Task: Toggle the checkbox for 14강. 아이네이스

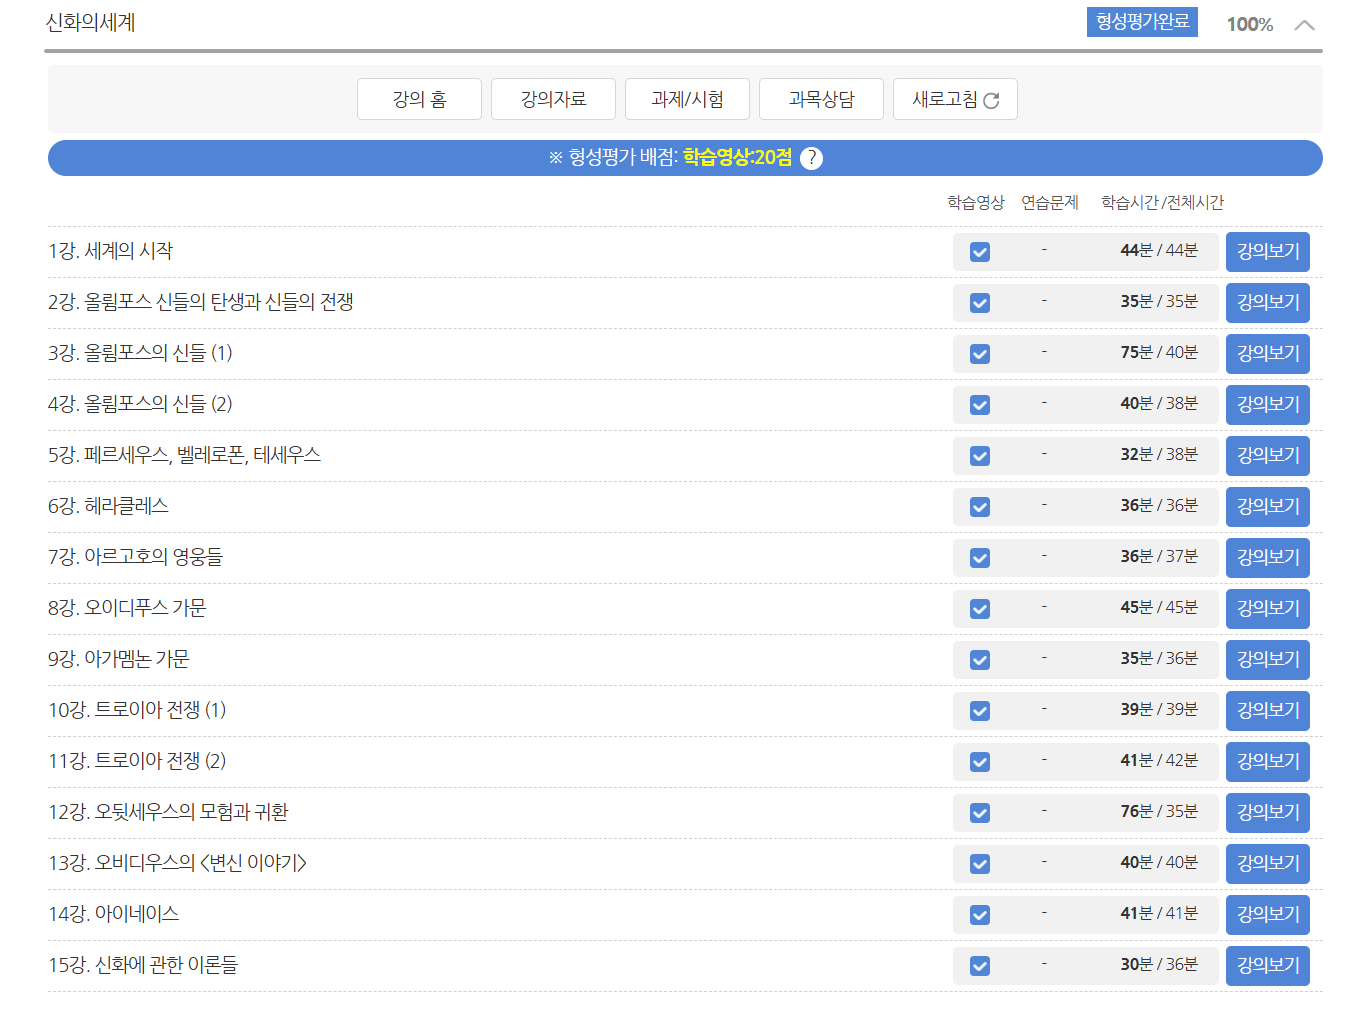Action: pyautogui.click(x=980, y=915)
